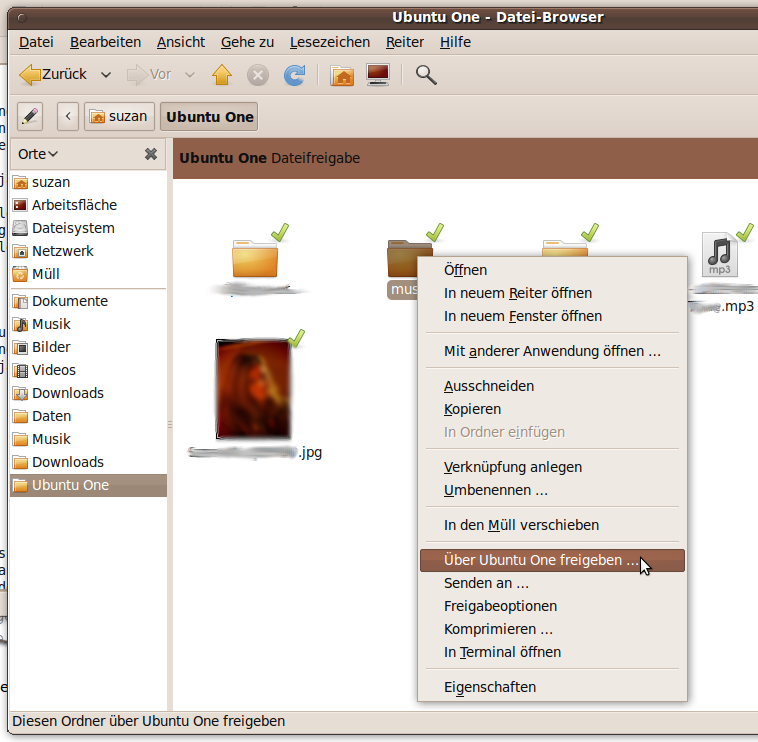Image resolution: width=758 pixels, height=742 pixels.
Task: Open the Zurück history dropdown arrow
Action: pos(105,75)
